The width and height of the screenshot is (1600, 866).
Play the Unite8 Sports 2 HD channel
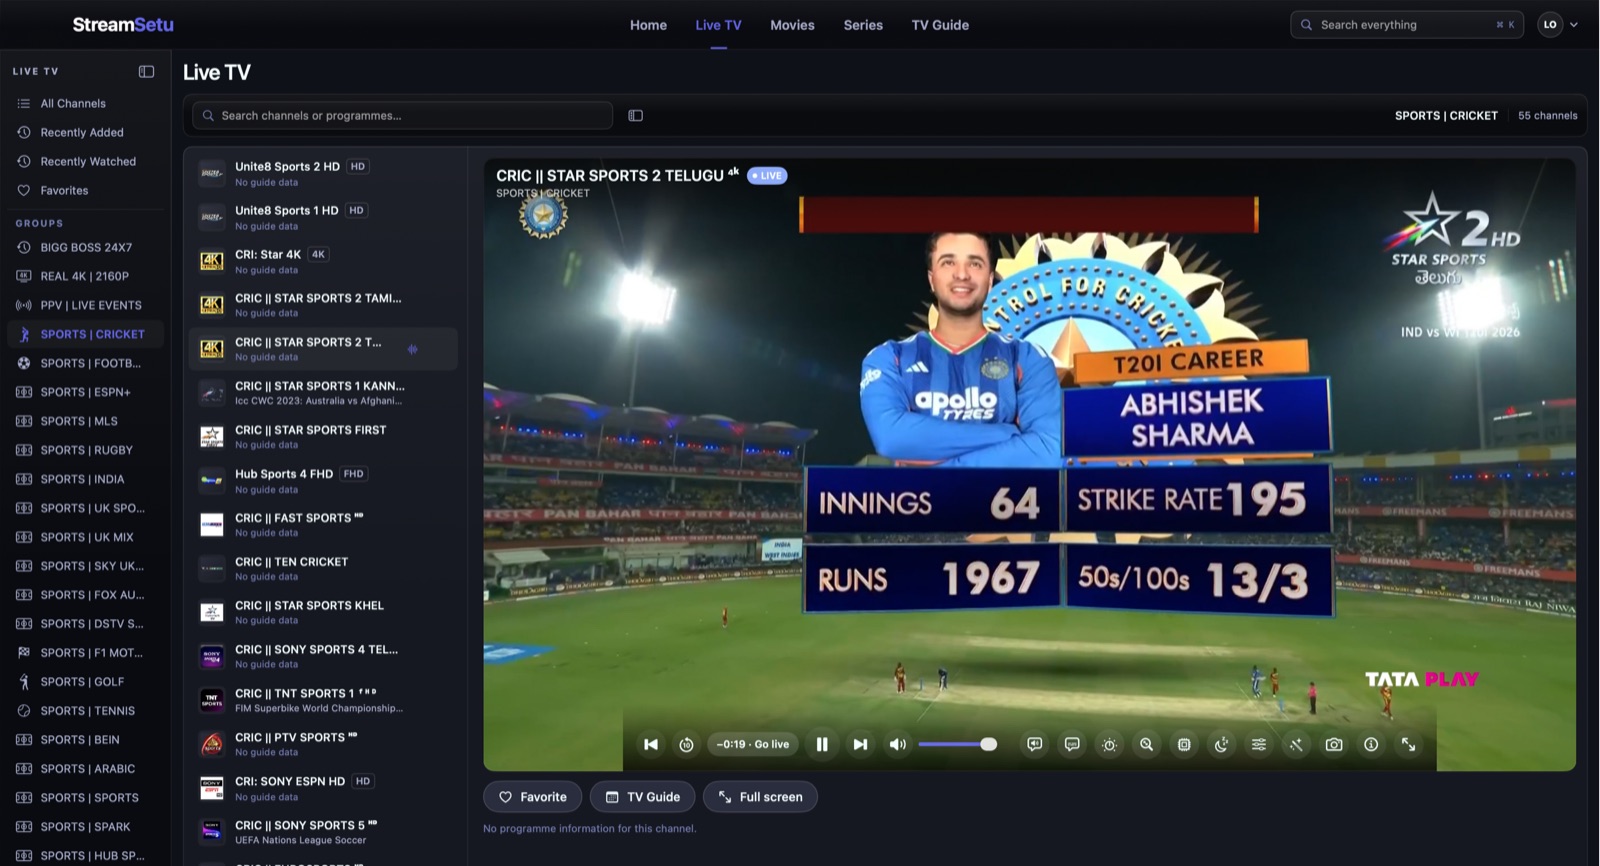(x=323, y=173)
